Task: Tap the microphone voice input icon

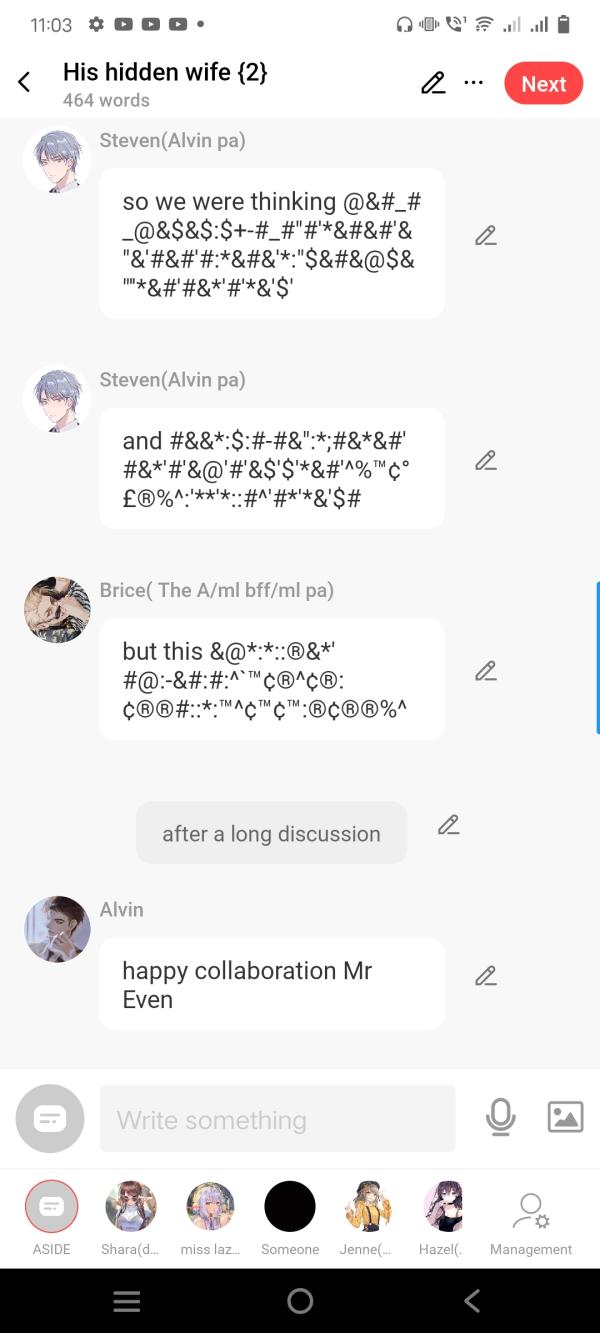Action: point(500,1117)
